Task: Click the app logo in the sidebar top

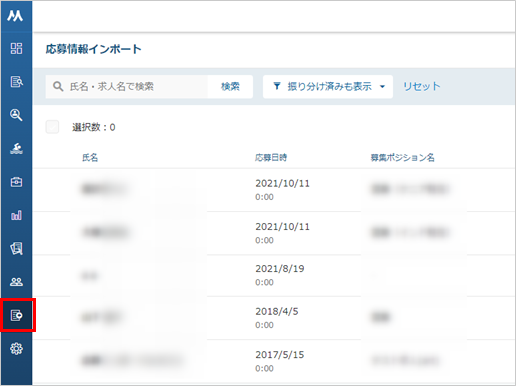Action: [x=15, y=15]
